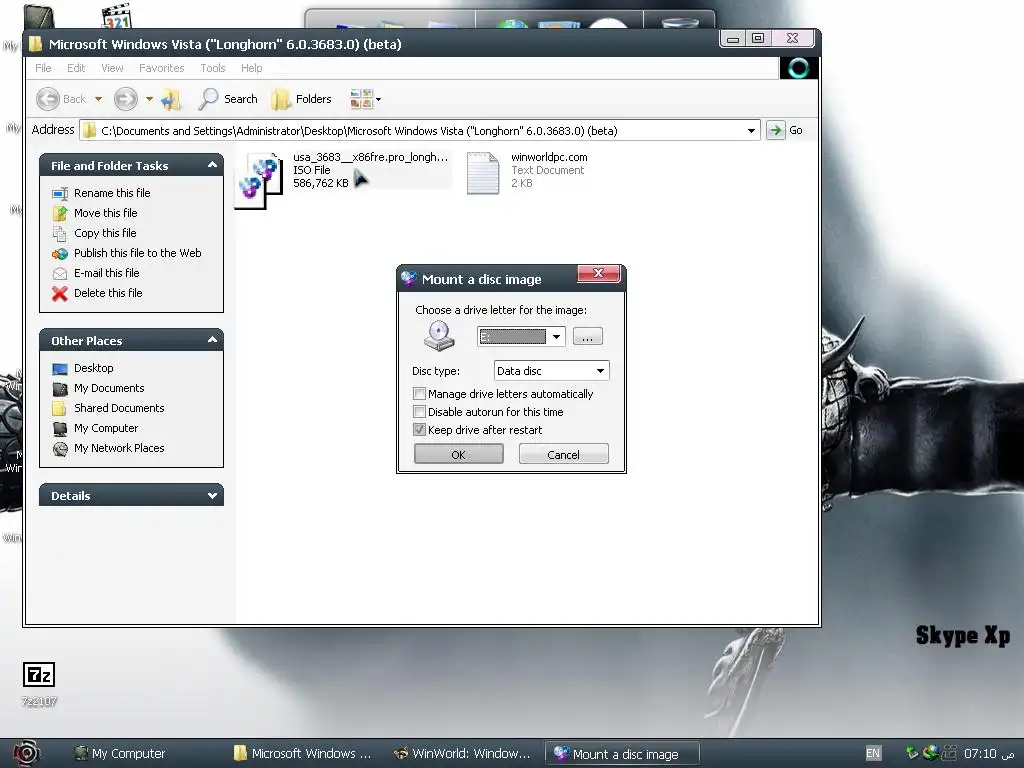
Task: Click the 321 media player desktop icon
Action: 116,16
